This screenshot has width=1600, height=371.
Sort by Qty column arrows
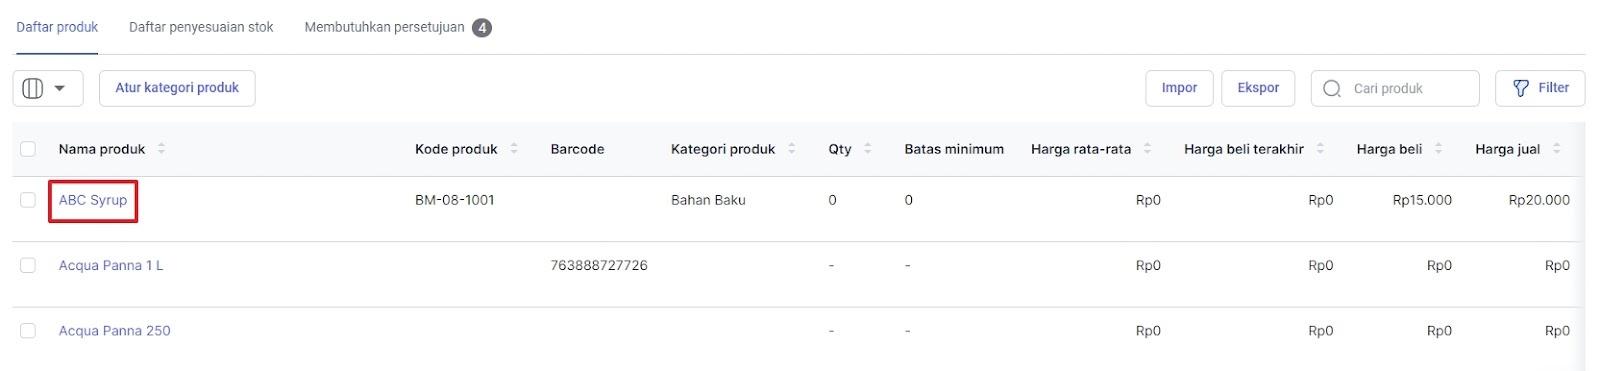tap(868, 148)
